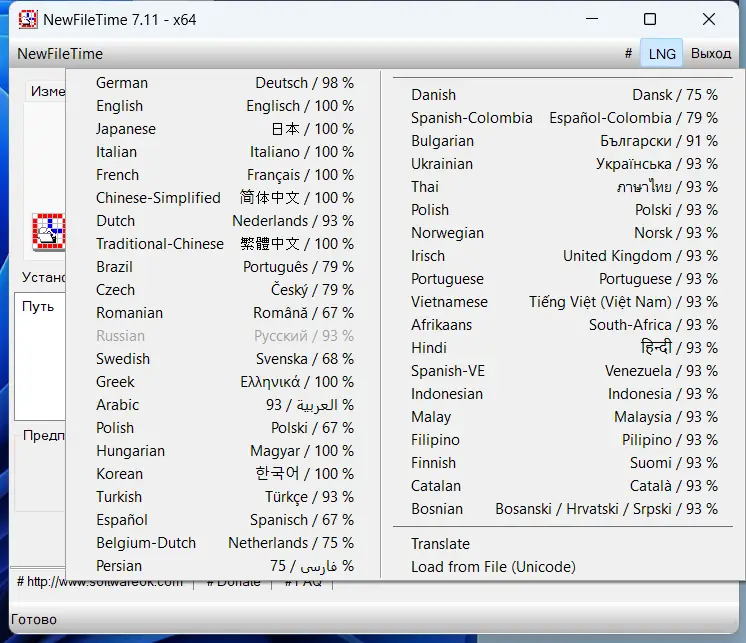Select Greek language option
Viewport: 746px width, 643px height.
224,381
